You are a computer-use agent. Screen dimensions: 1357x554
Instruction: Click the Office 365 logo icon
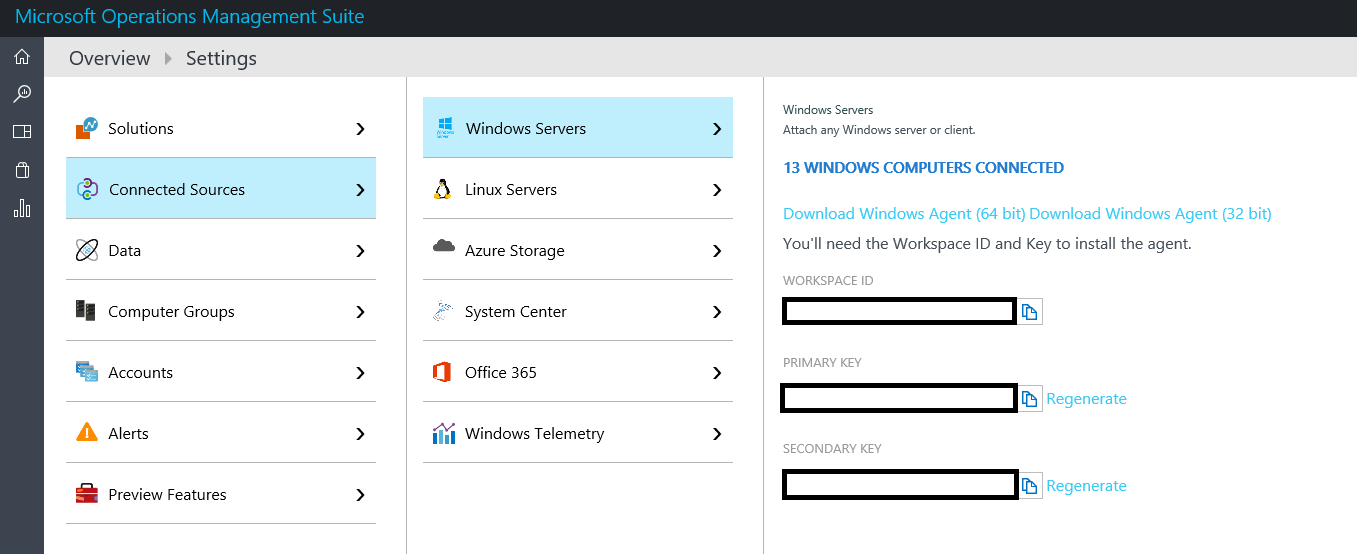click(442, 372)
